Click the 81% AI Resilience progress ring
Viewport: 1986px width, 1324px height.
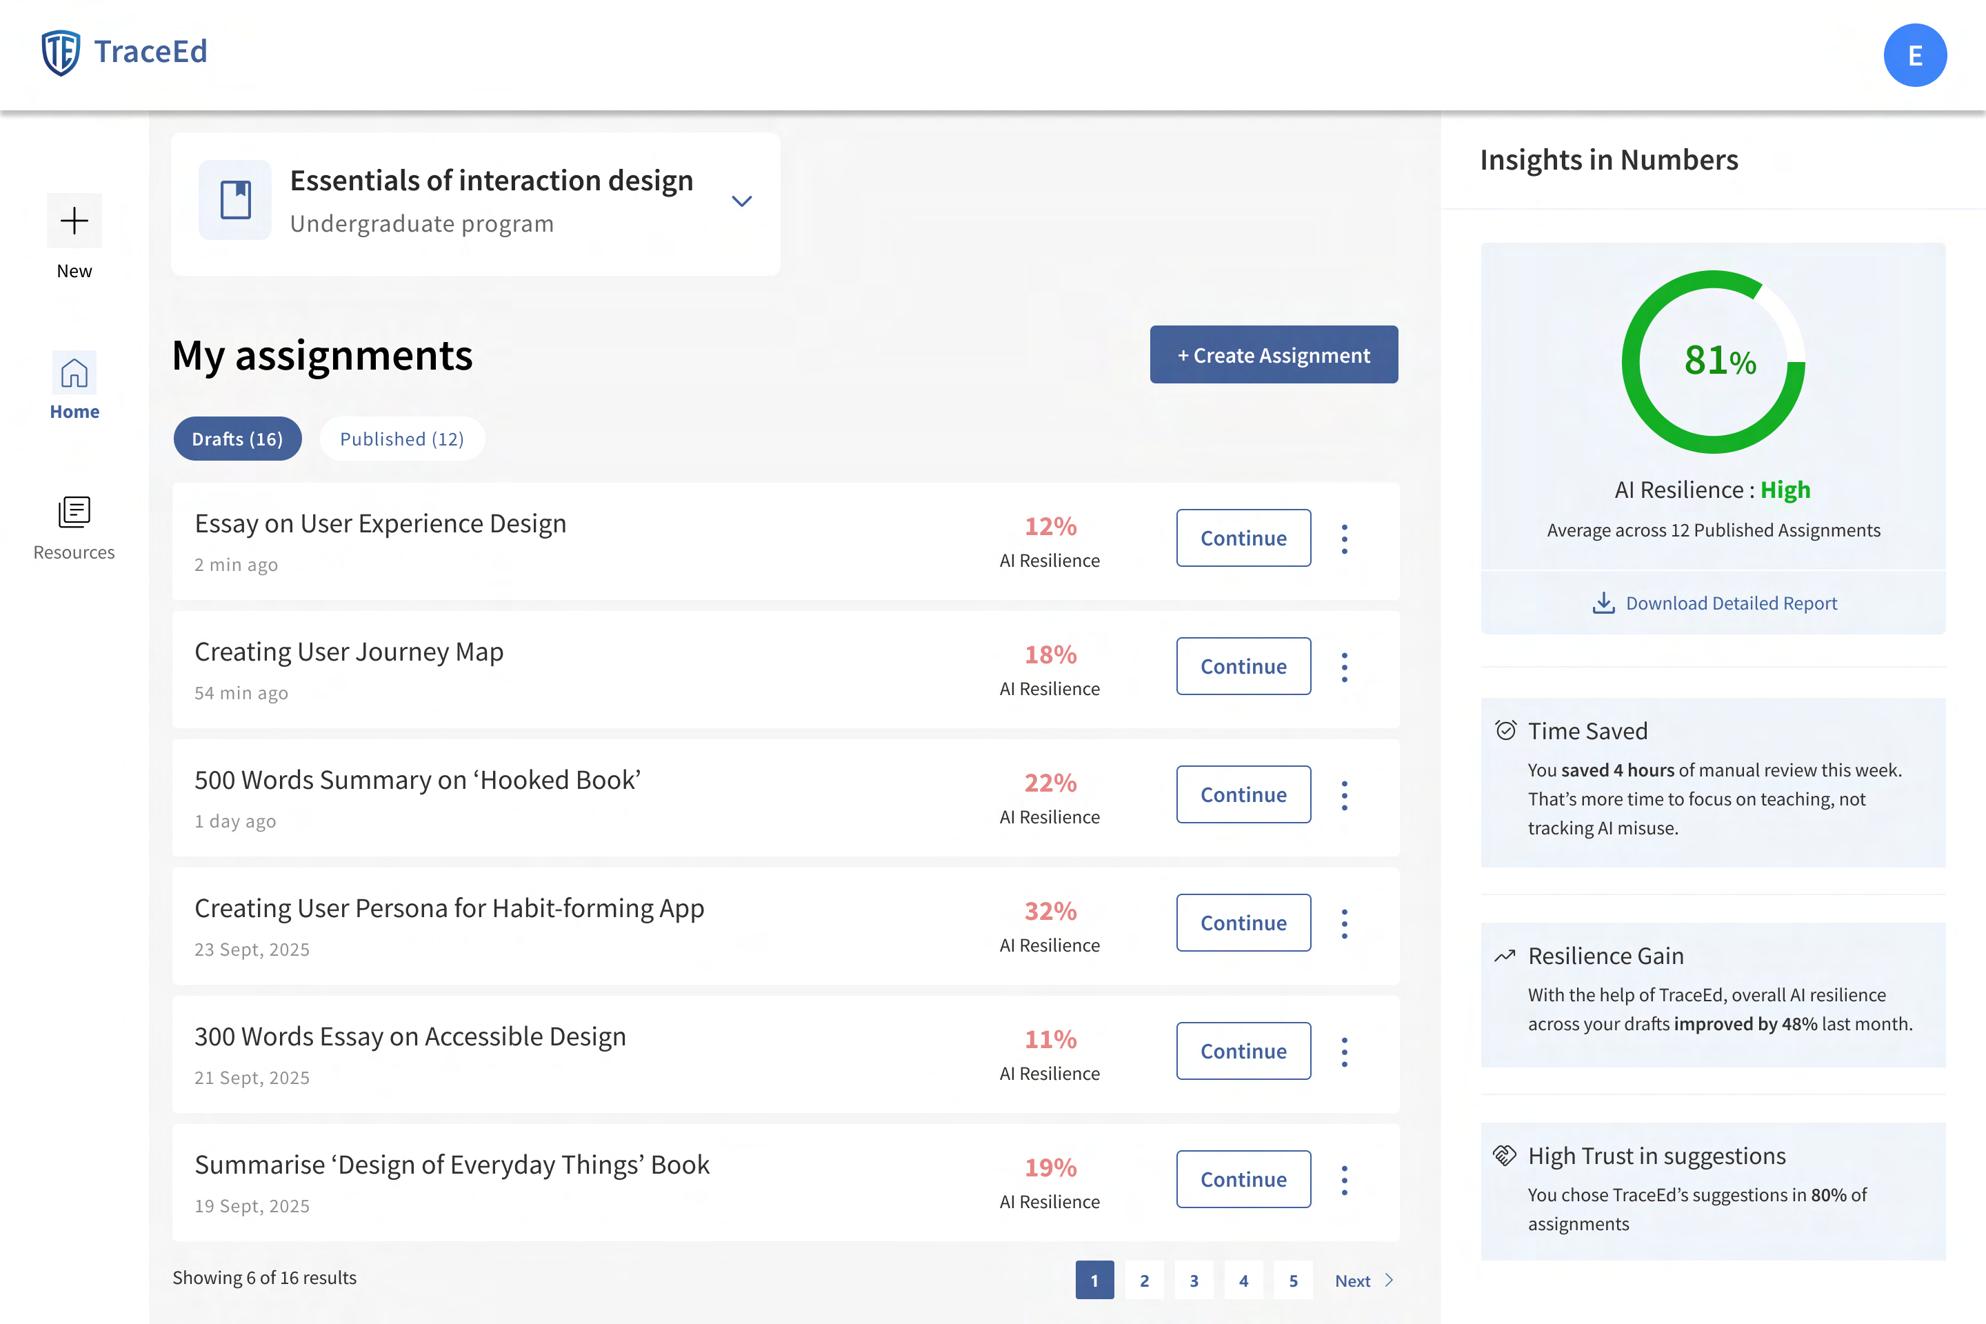[1713, 362]
